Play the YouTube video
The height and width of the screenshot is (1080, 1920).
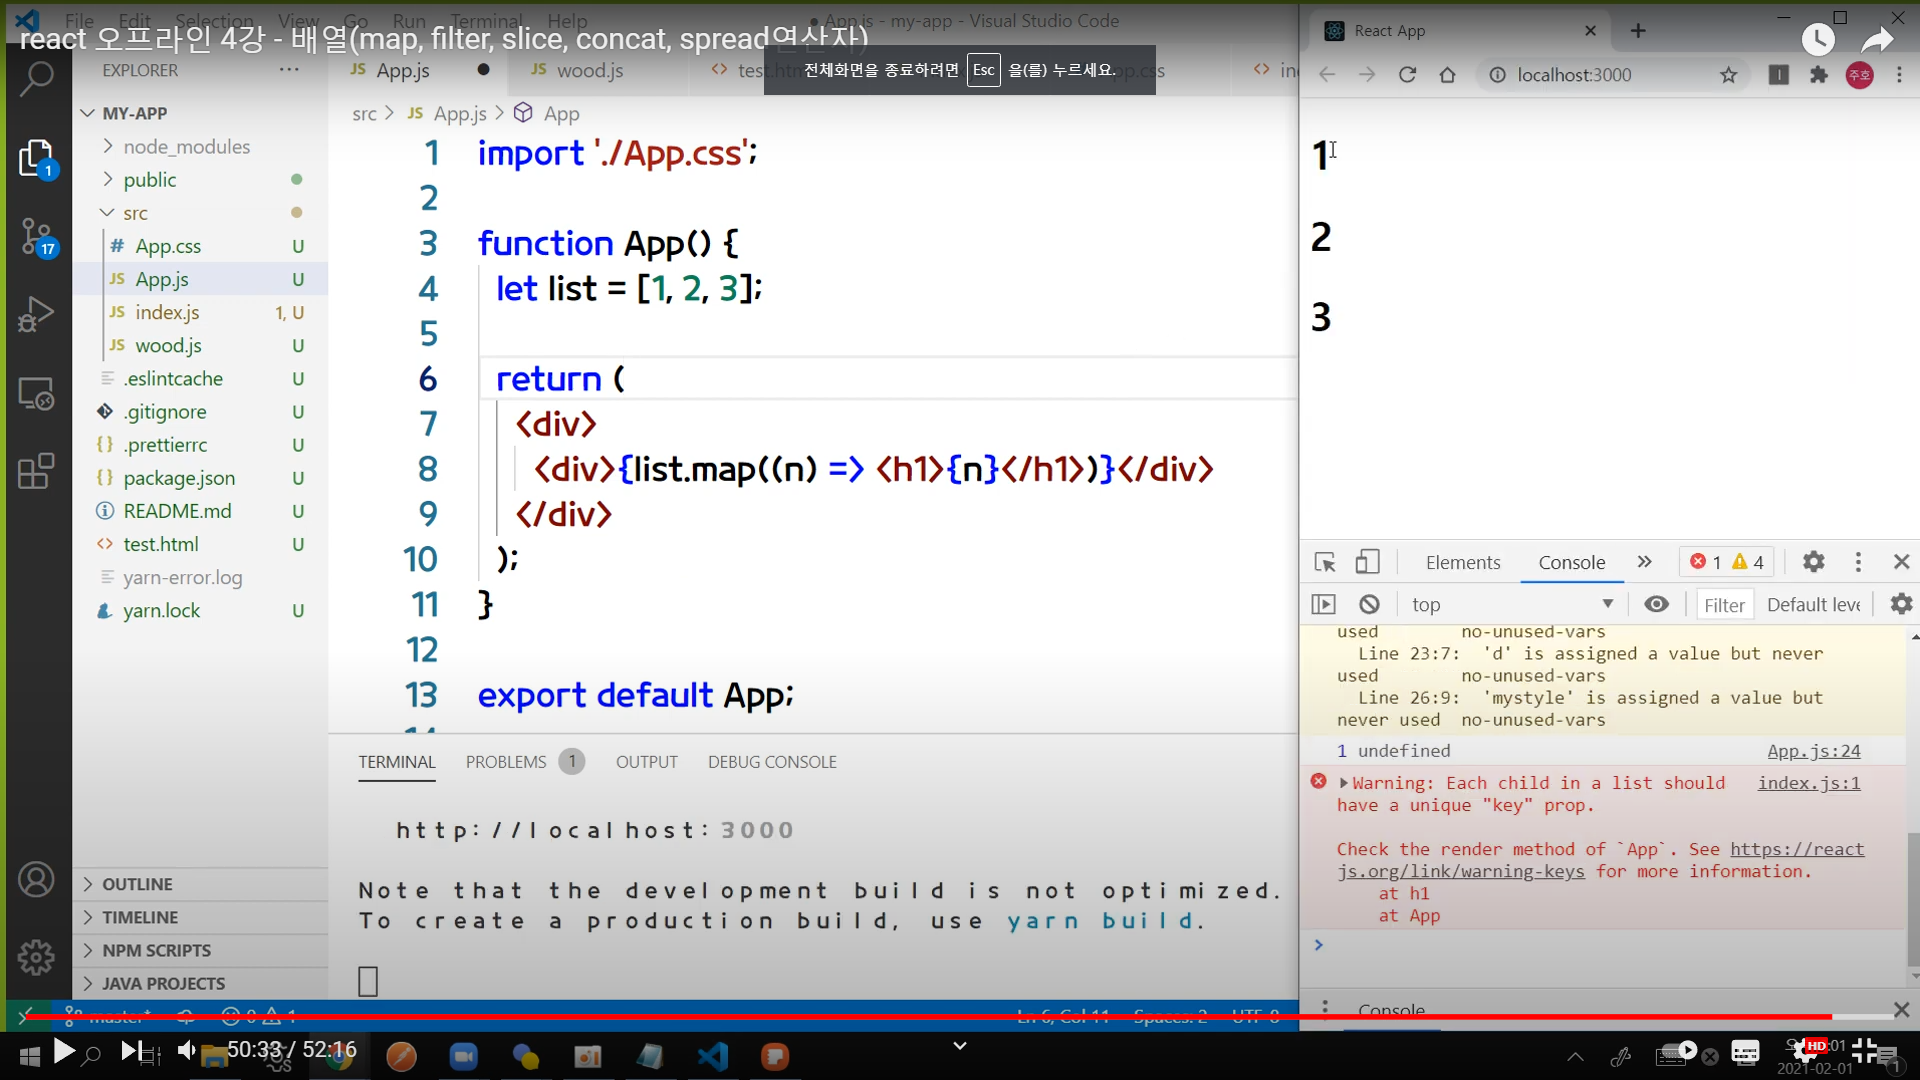tap(63, 1051)
